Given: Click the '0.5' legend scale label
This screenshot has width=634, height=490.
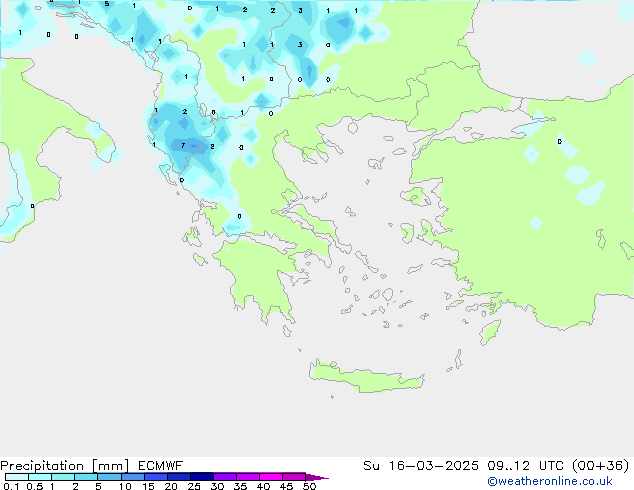Looking at the screenshot, I should click(x=34, y=486).
